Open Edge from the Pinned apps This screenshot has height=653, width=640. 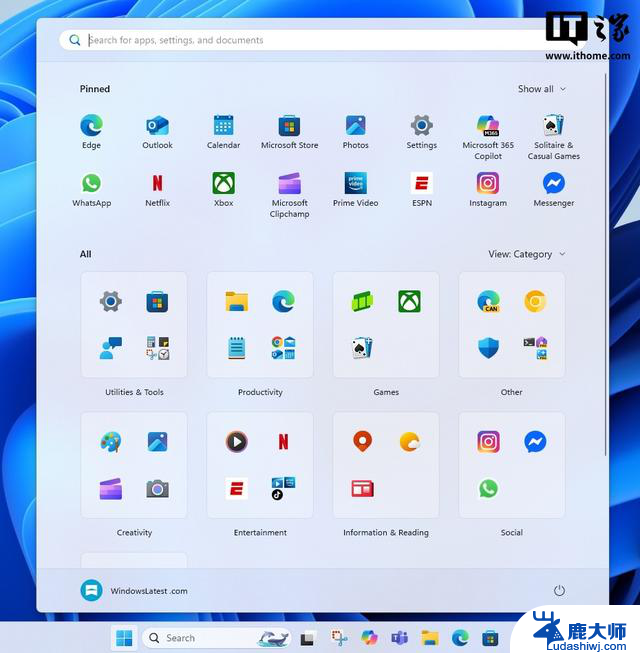point(92,132)
